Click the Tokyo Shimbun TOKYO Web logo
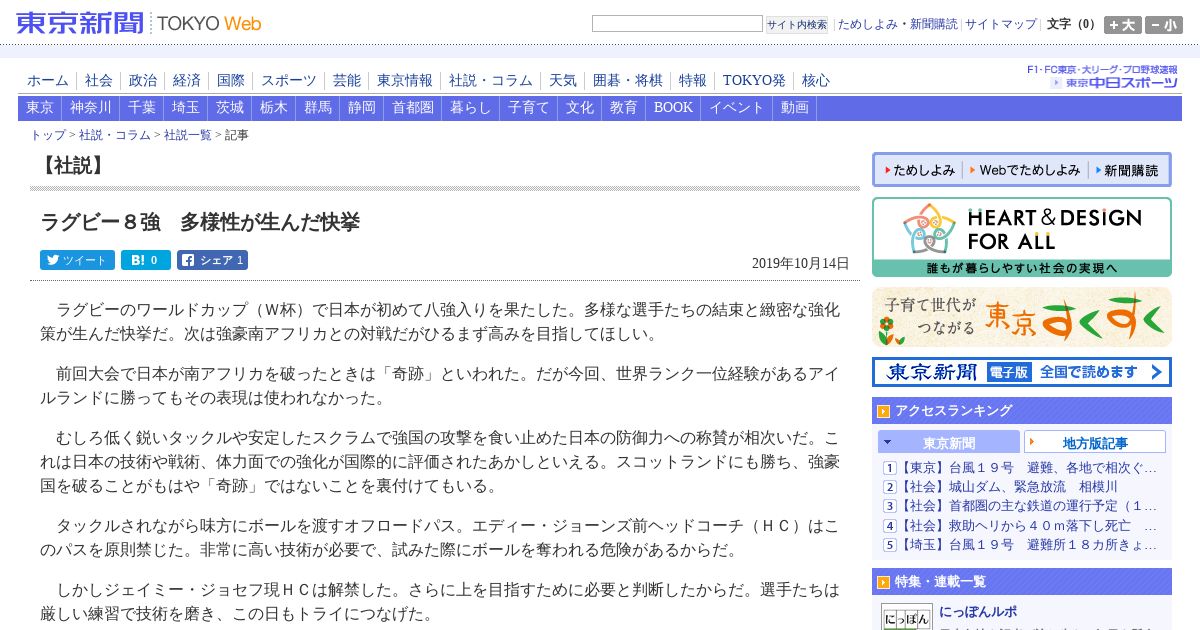The image size is (1200, 630). click(x=139, y=23)
